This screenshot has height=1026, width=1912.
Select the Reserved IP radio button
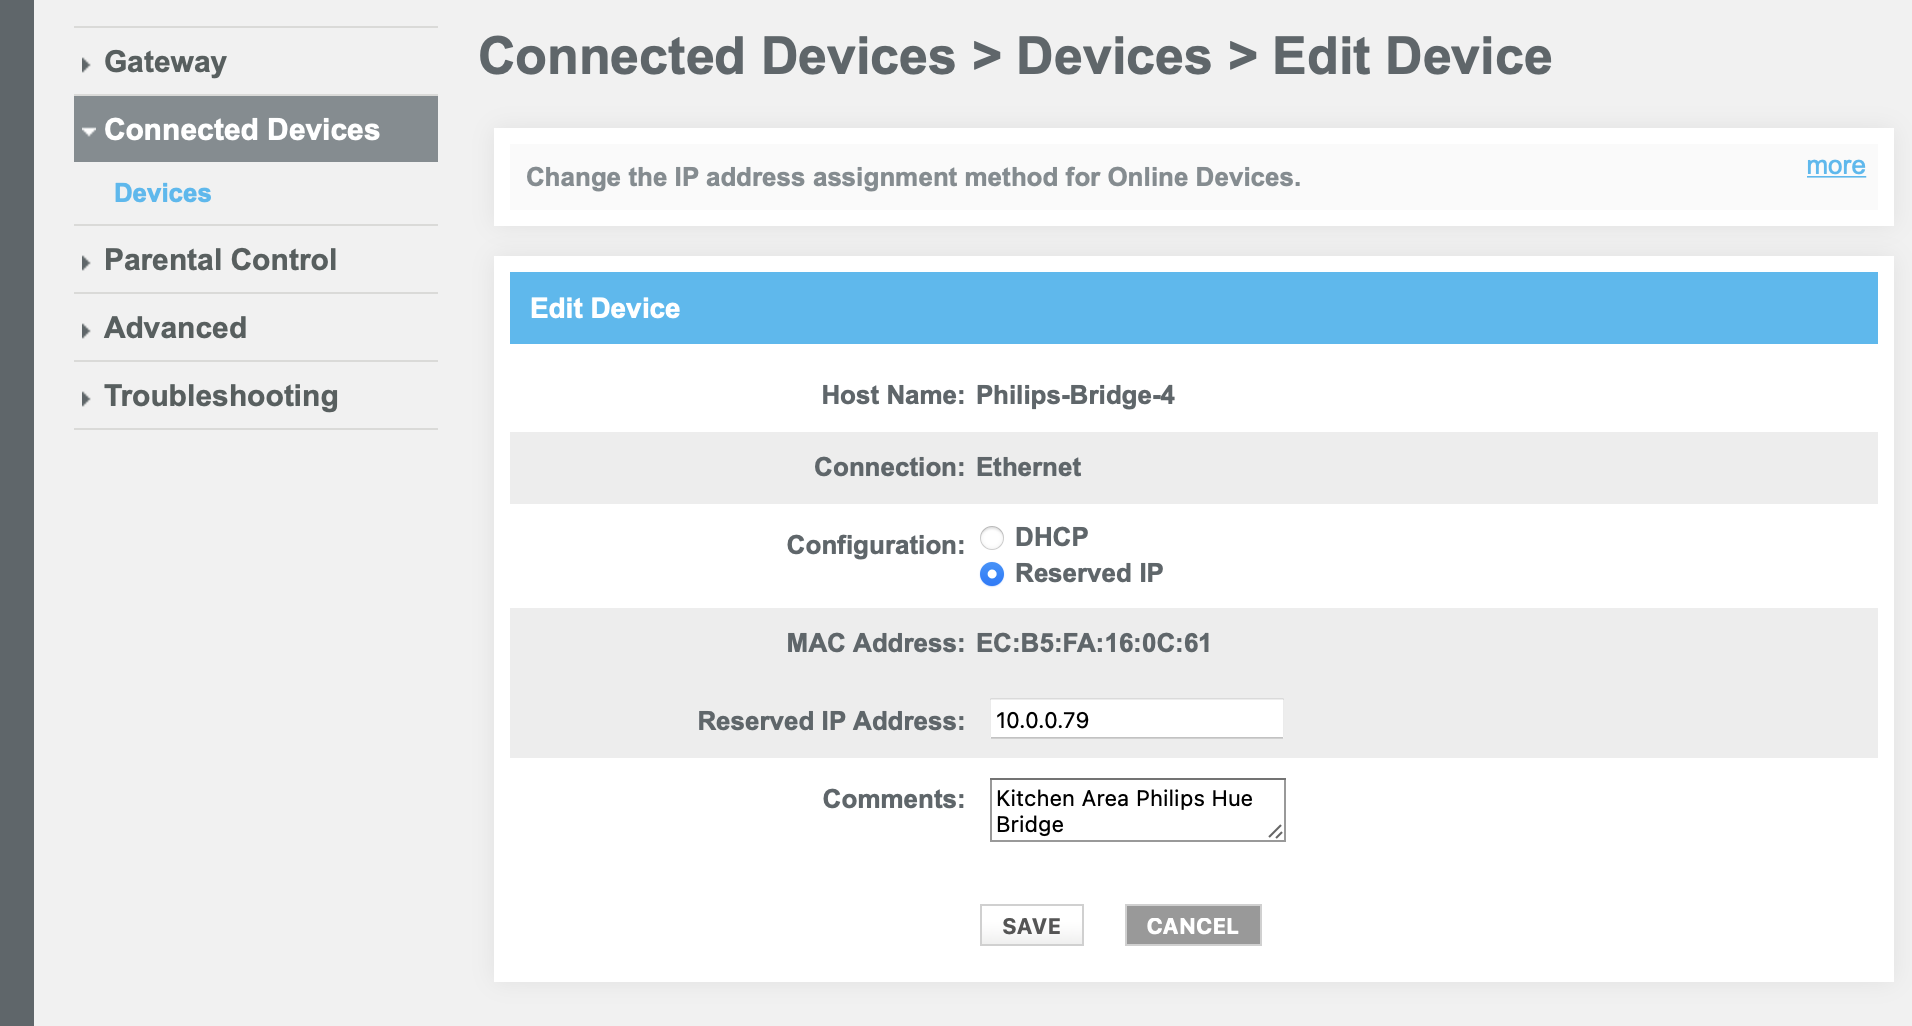pyautogui.click(x=991, y=574)
